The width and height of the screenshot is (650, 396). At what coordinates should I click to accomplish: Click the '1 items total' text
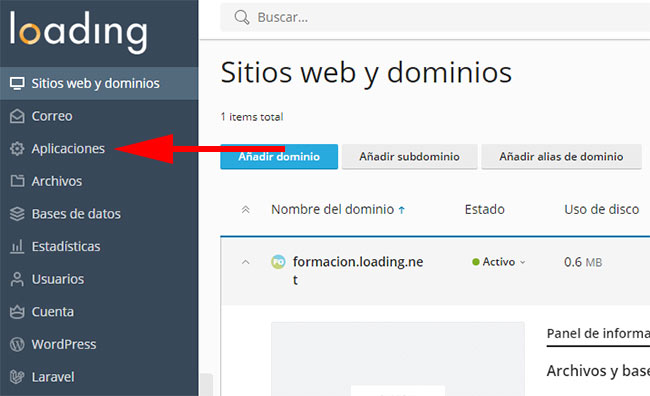[252, 117]
